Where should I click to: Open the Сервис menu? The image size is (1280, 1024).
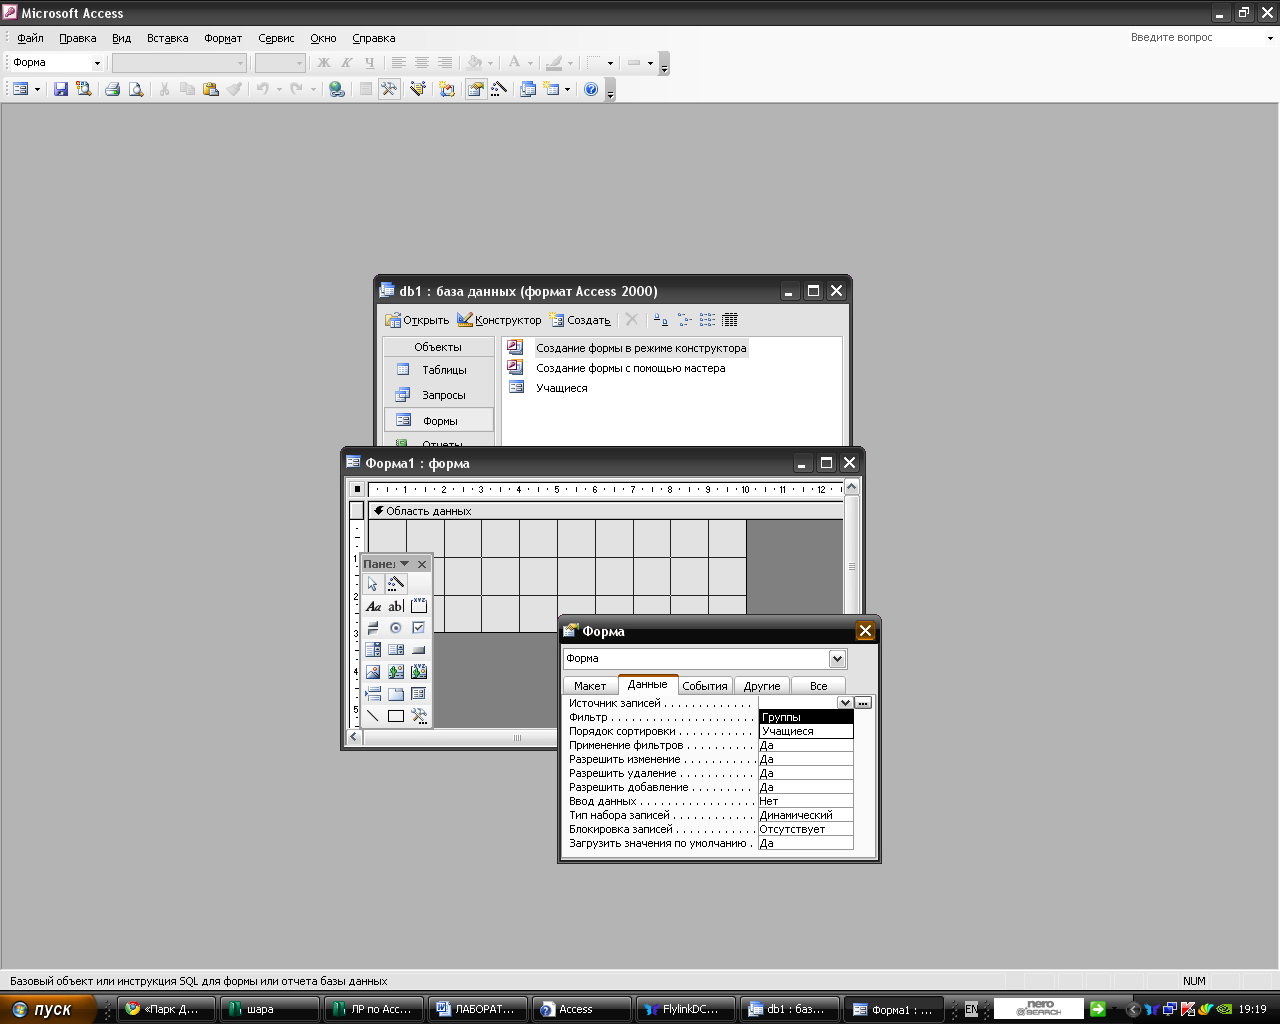(x=276, y=38)
